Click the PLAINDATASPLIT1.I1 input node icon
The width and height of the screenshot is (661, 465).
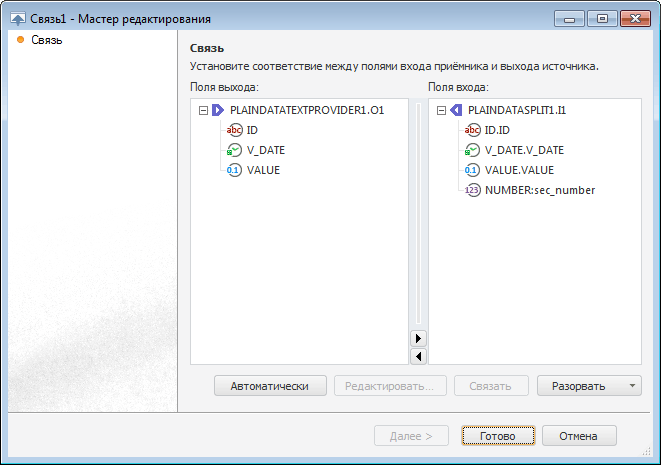coord(456,110)
